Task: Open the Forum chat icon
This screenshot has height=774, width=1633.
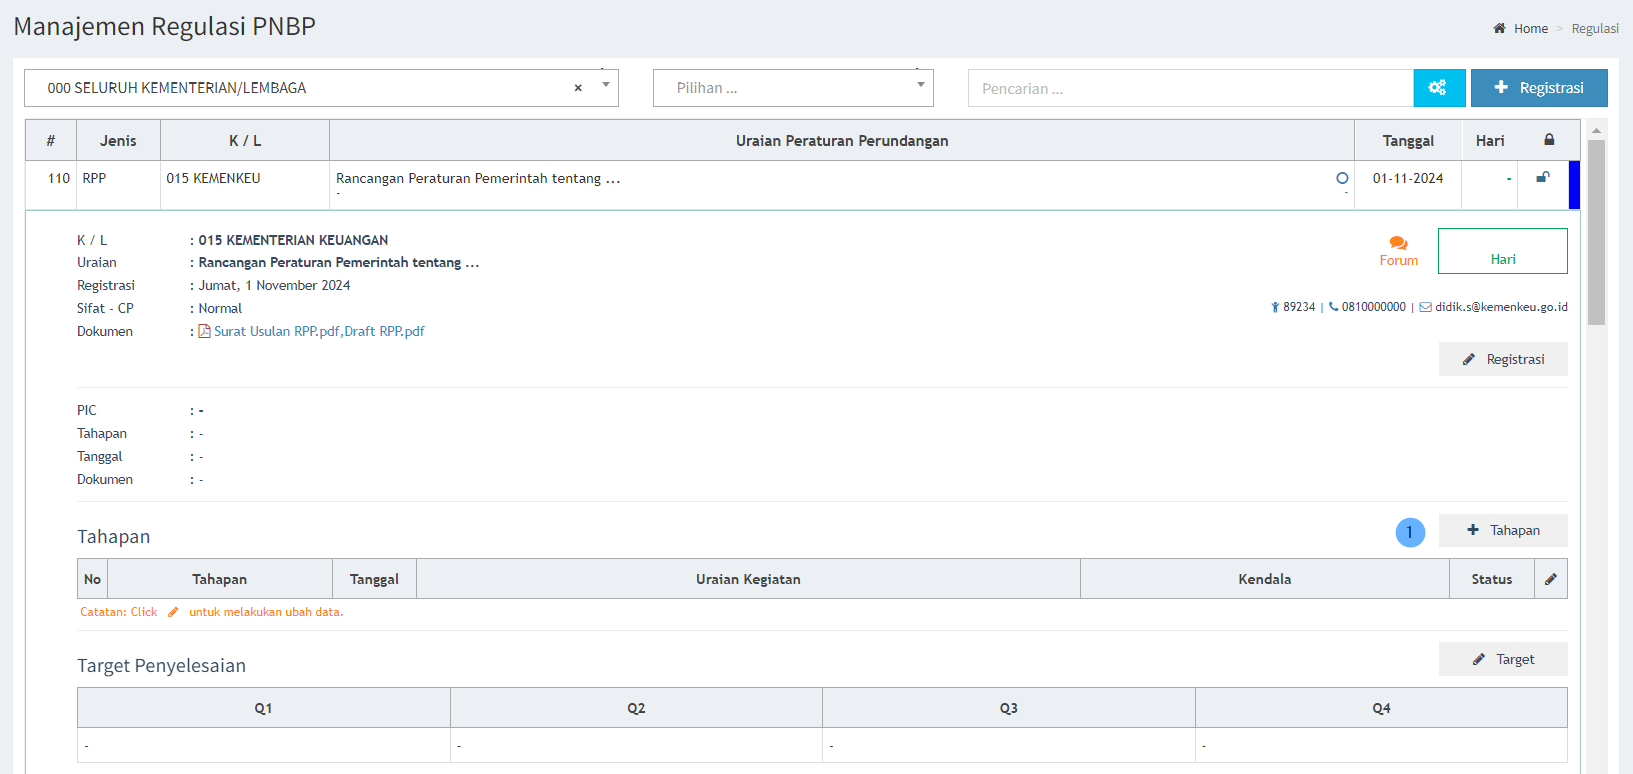Action: pyautogui.click(x=1398, y=243)
